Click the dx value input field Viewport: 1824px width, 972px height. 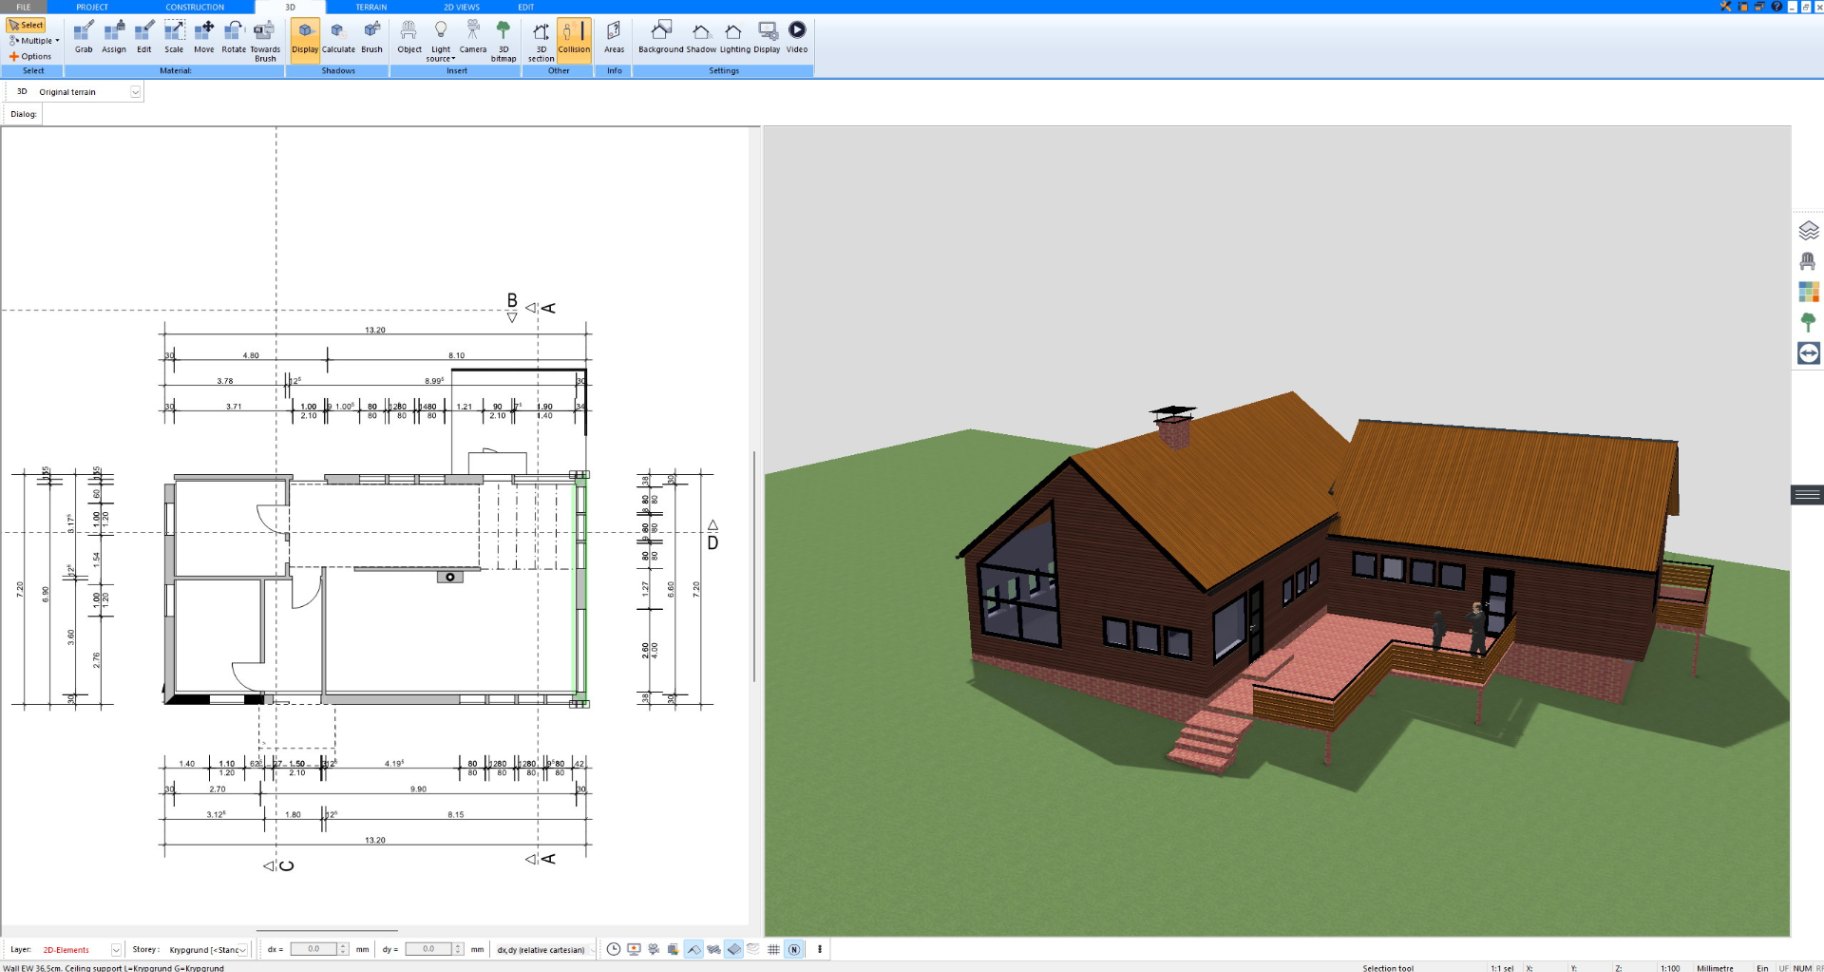313,949
